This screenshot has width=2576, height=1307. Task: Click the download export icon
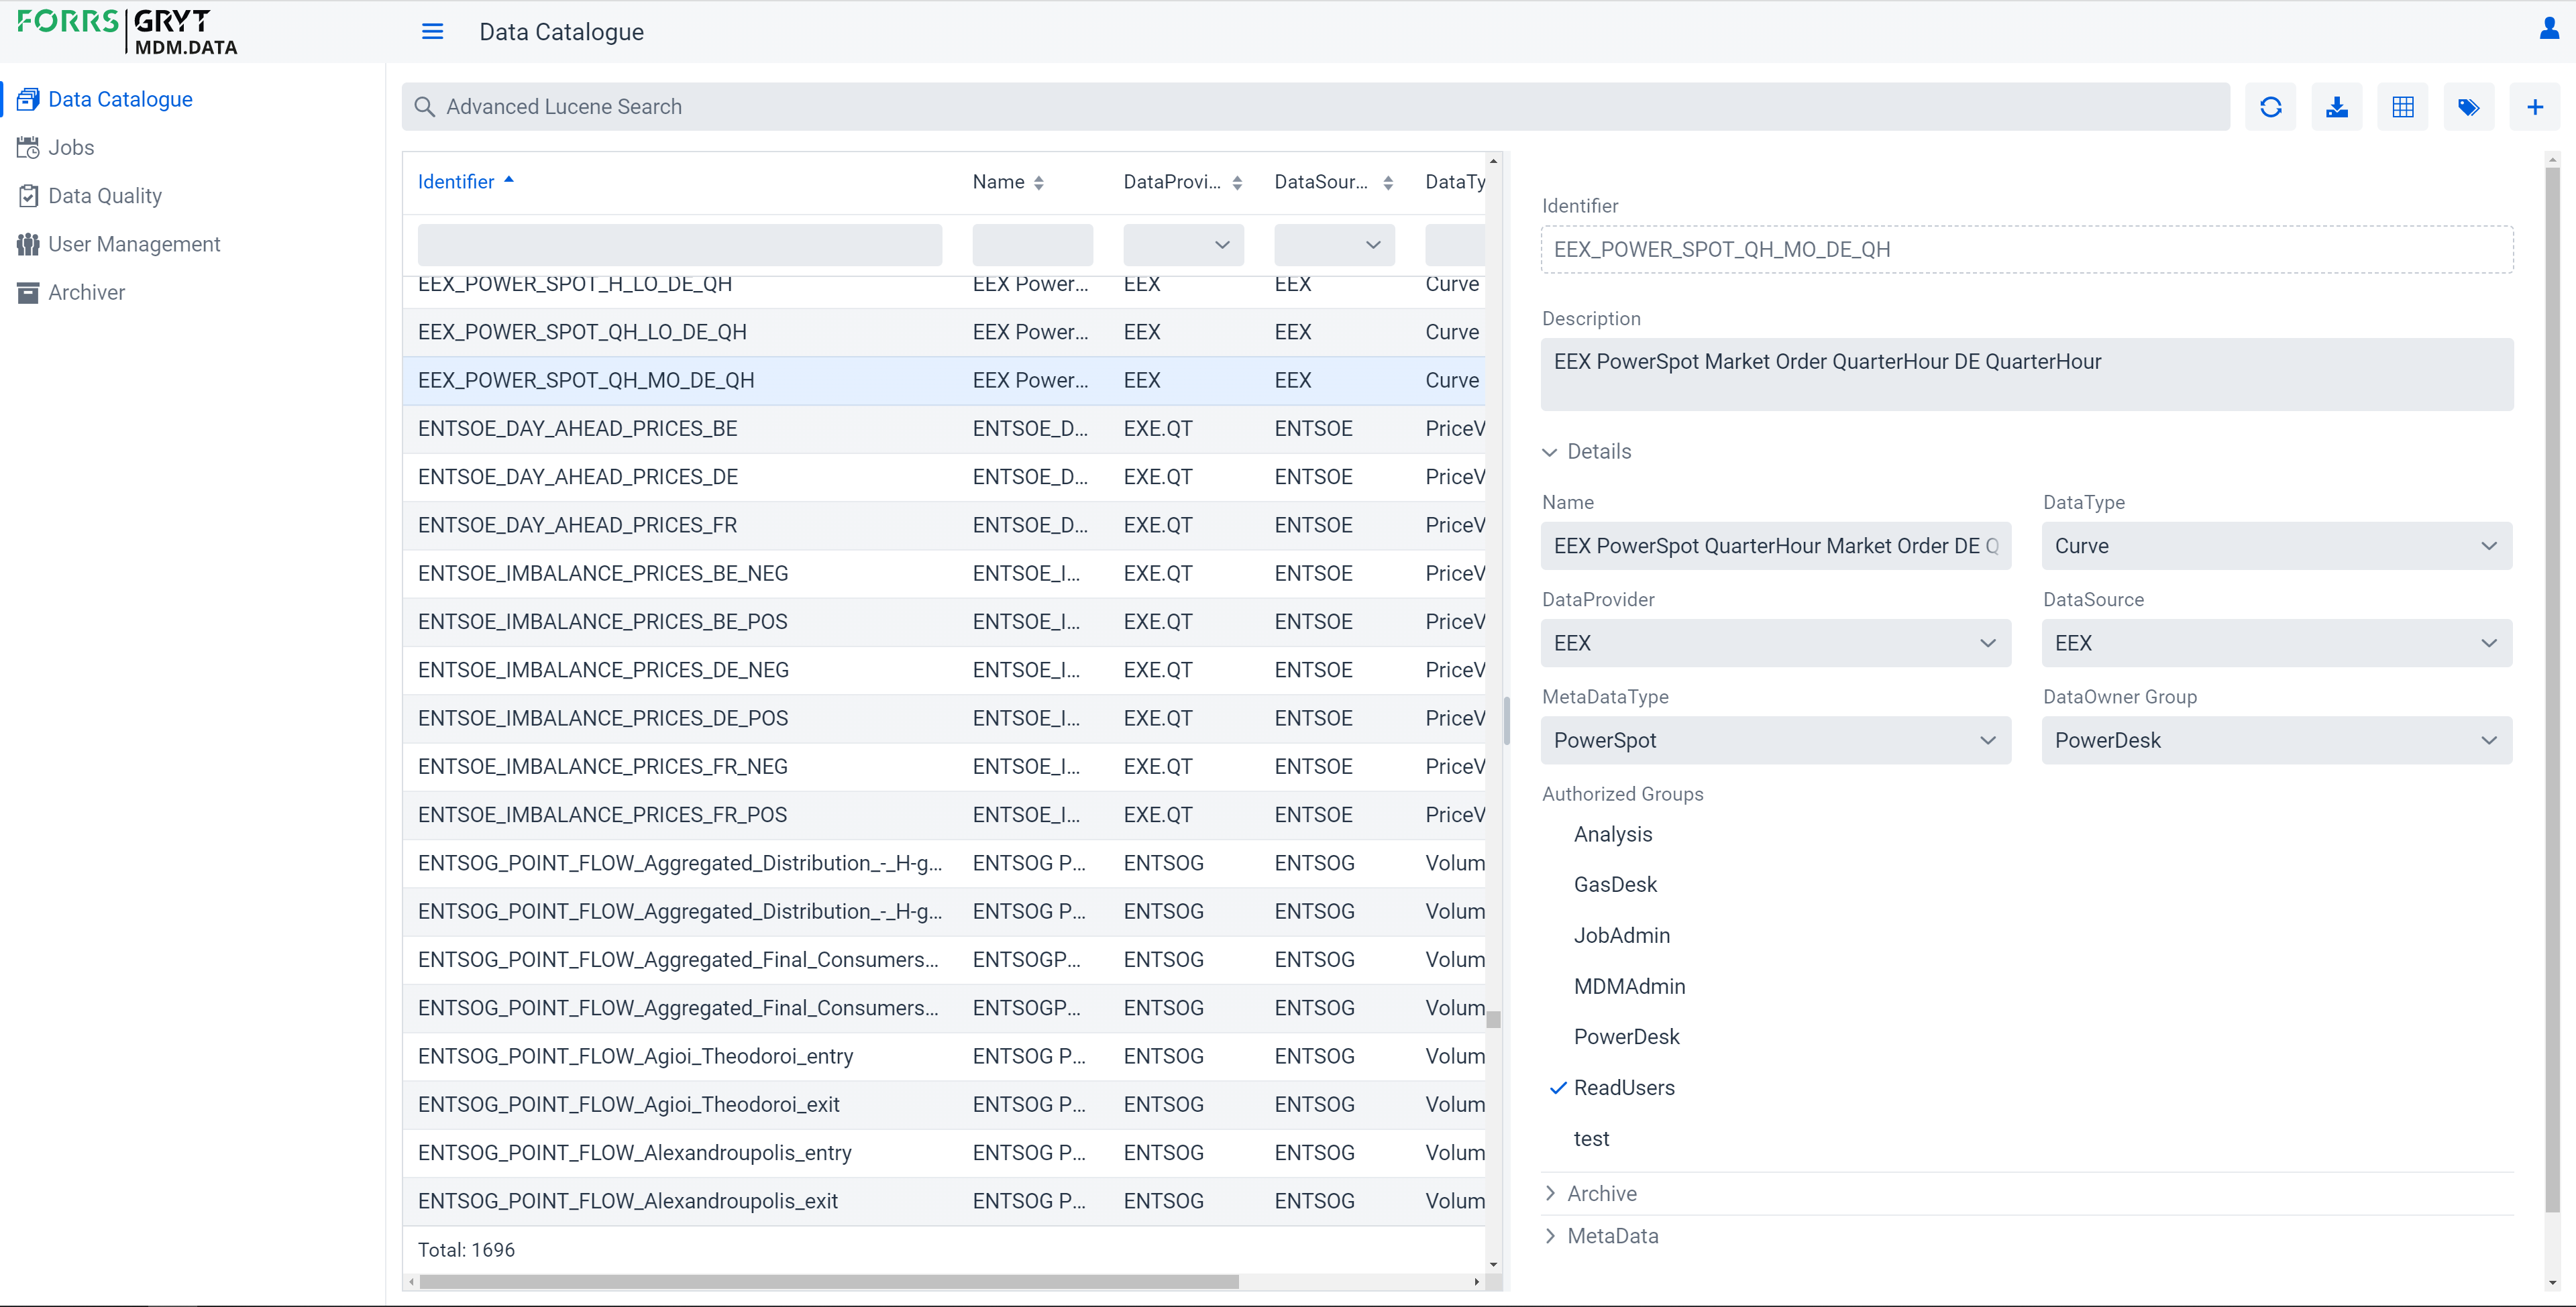tap(2337, 107)
